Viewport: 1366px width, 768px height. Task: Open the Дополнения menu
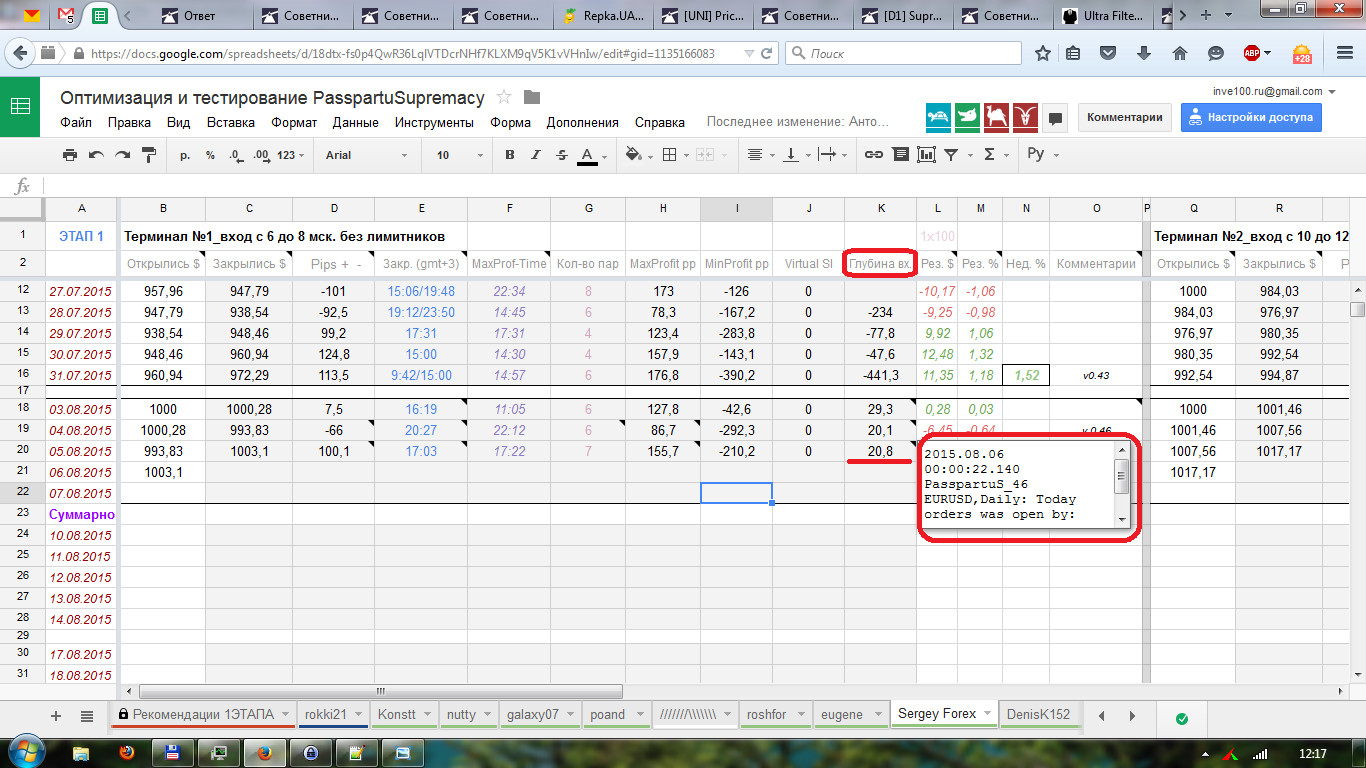tap(582, 122)
